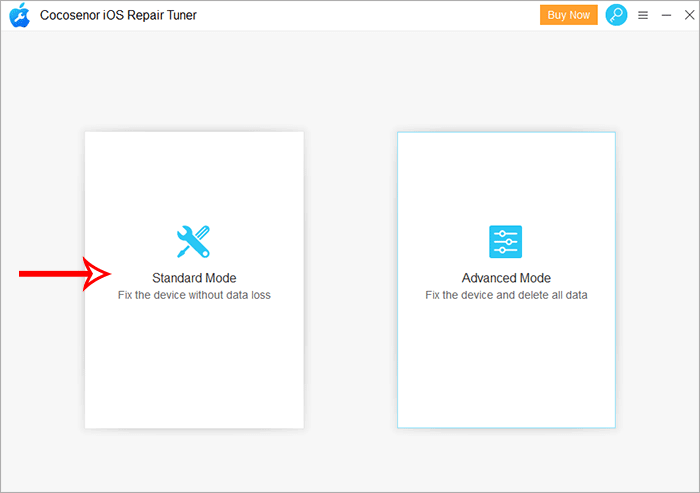
Task: Click the Cocosenor apple wrench logo
Action: (x=20, y=15)
